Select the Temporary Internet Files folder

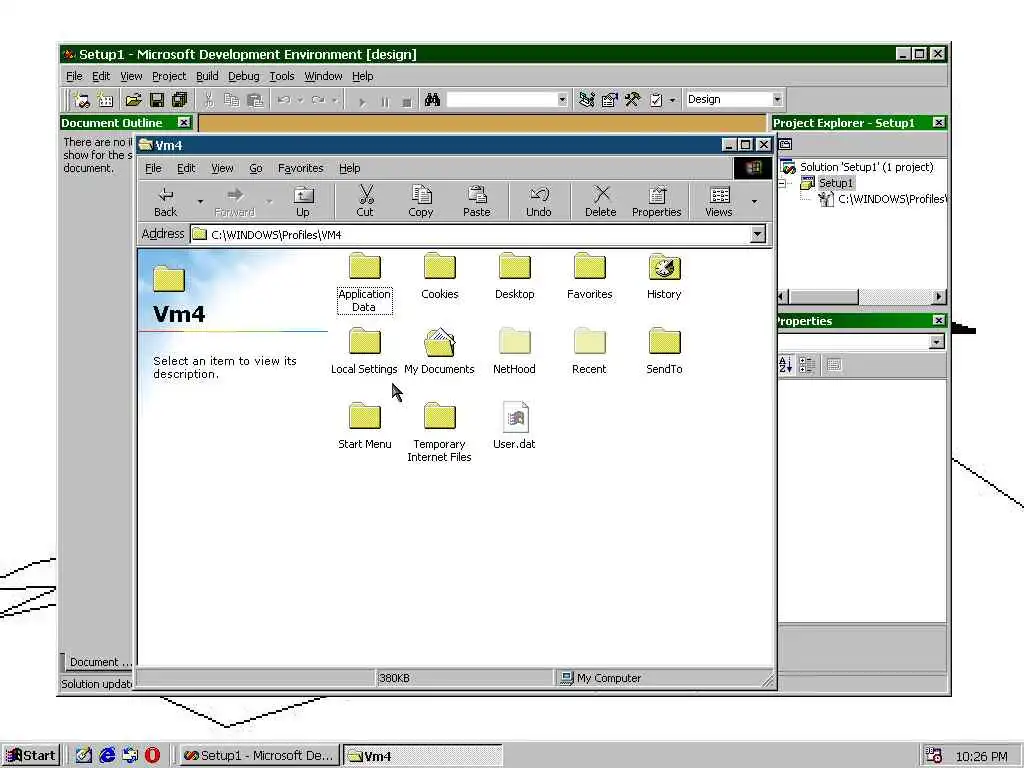tap(440, 432)
